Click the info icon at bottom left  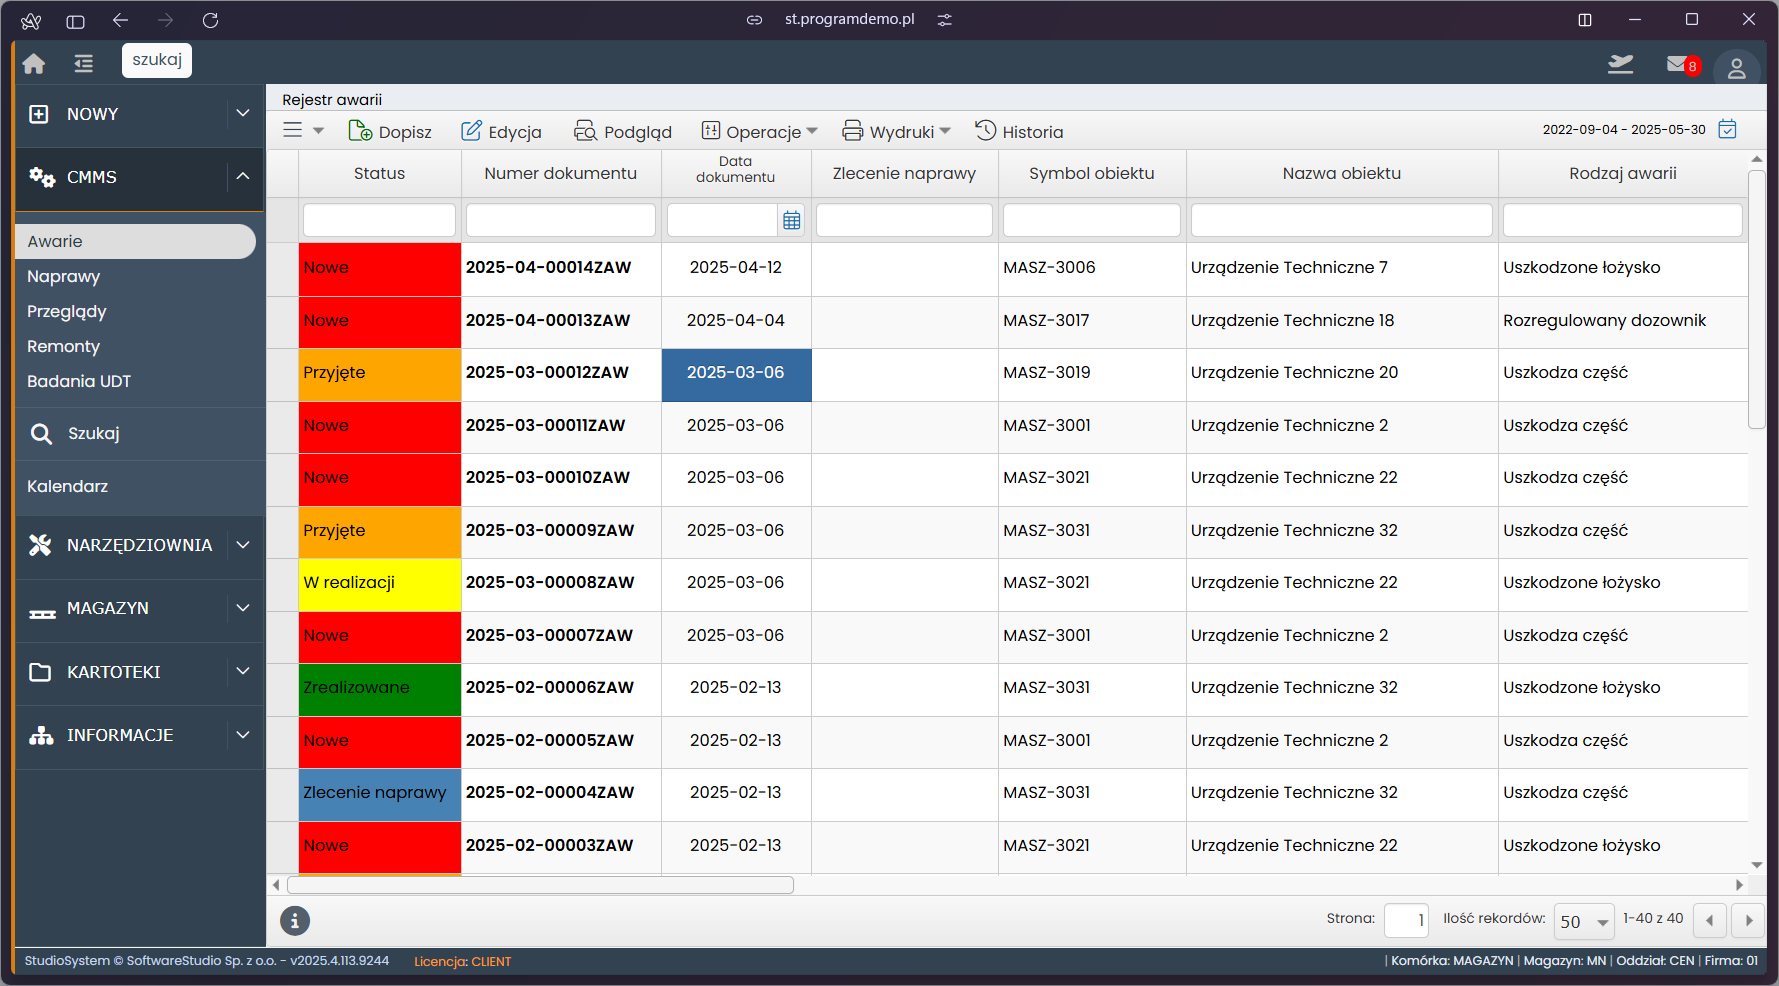pyautogui.click(x=295, y=921)
